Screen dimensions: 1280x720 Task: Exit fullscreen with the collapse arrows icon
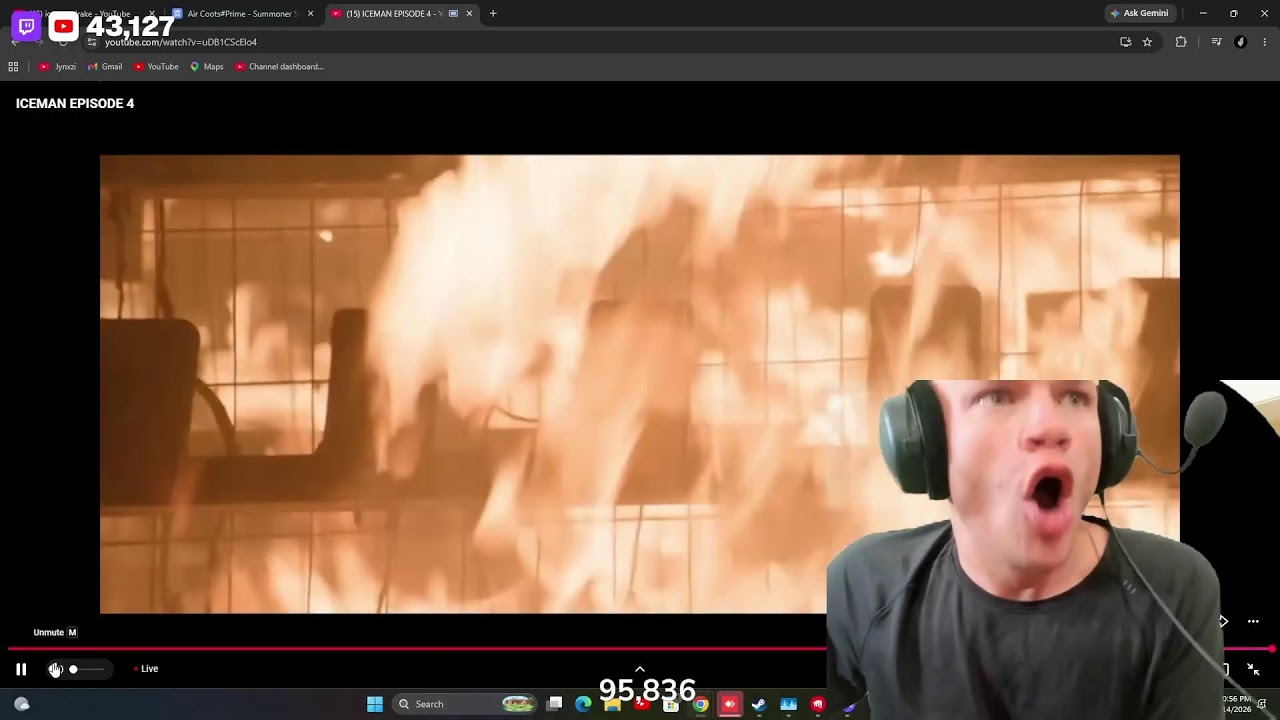(1253, 669)
